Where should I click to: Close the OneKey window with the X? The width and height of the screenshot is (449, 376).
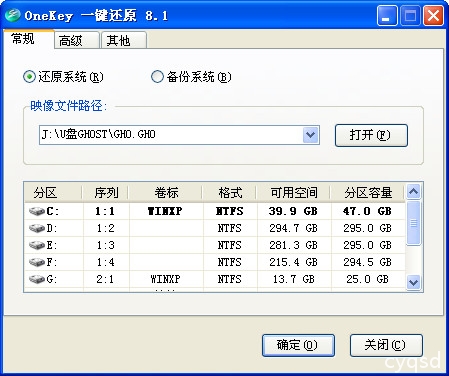pyautogui.click(x=433, y=16)
